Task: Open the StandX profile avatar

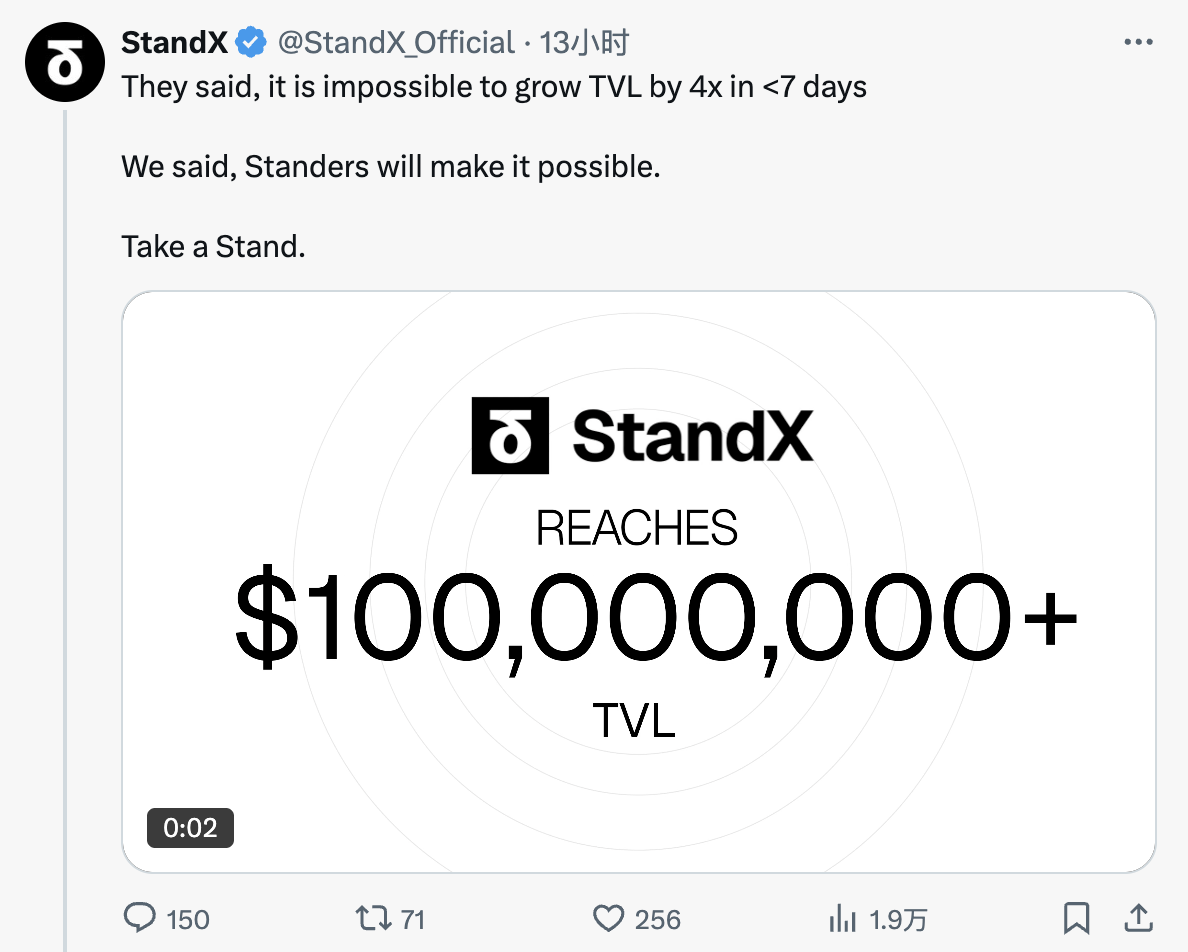Action: coord(64,62)
